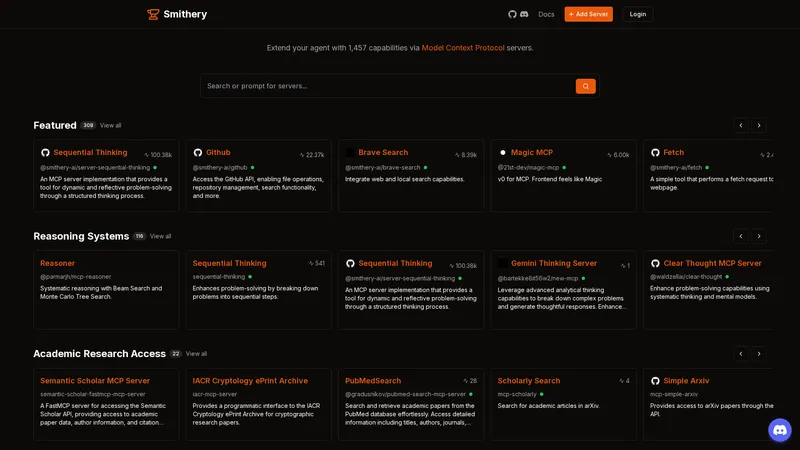This screenshot has width=800, height=450.
Task: Click the Brave Search card icon
Action: click(x=350, y=153)
